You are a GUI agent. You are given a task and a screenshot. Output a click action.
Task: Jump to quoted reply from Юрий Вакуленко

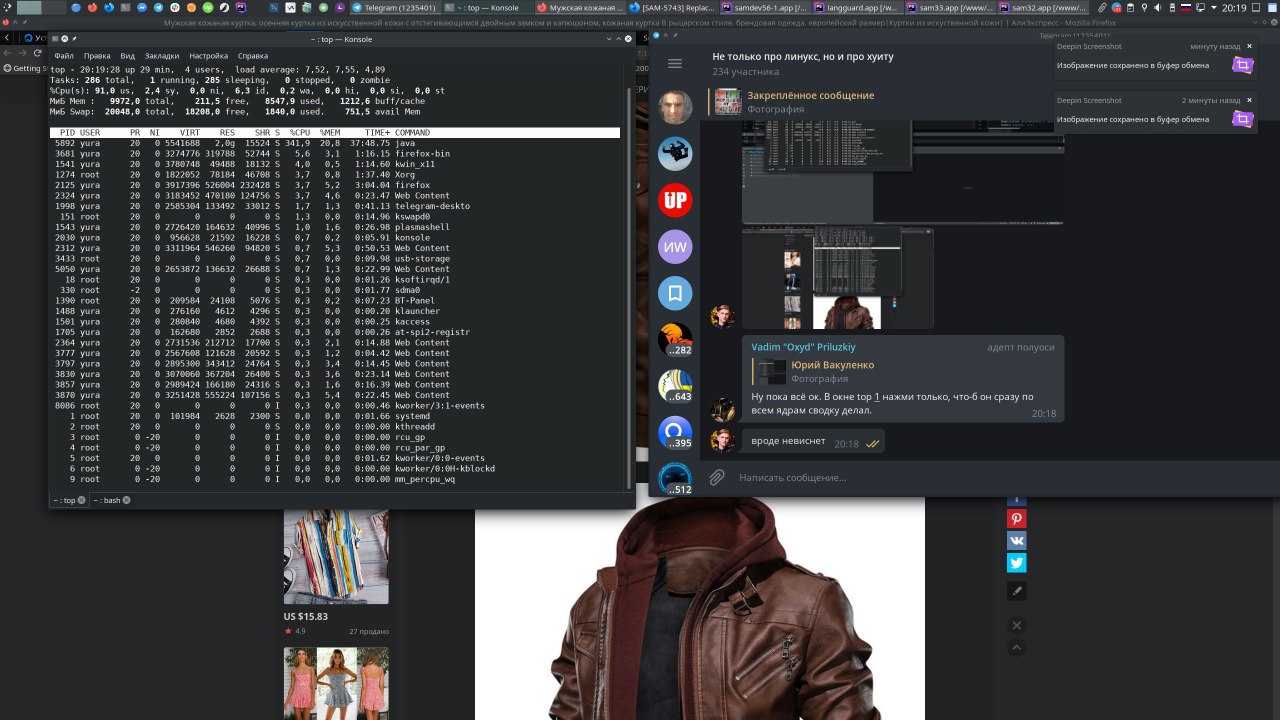click(x=905, y=372)
